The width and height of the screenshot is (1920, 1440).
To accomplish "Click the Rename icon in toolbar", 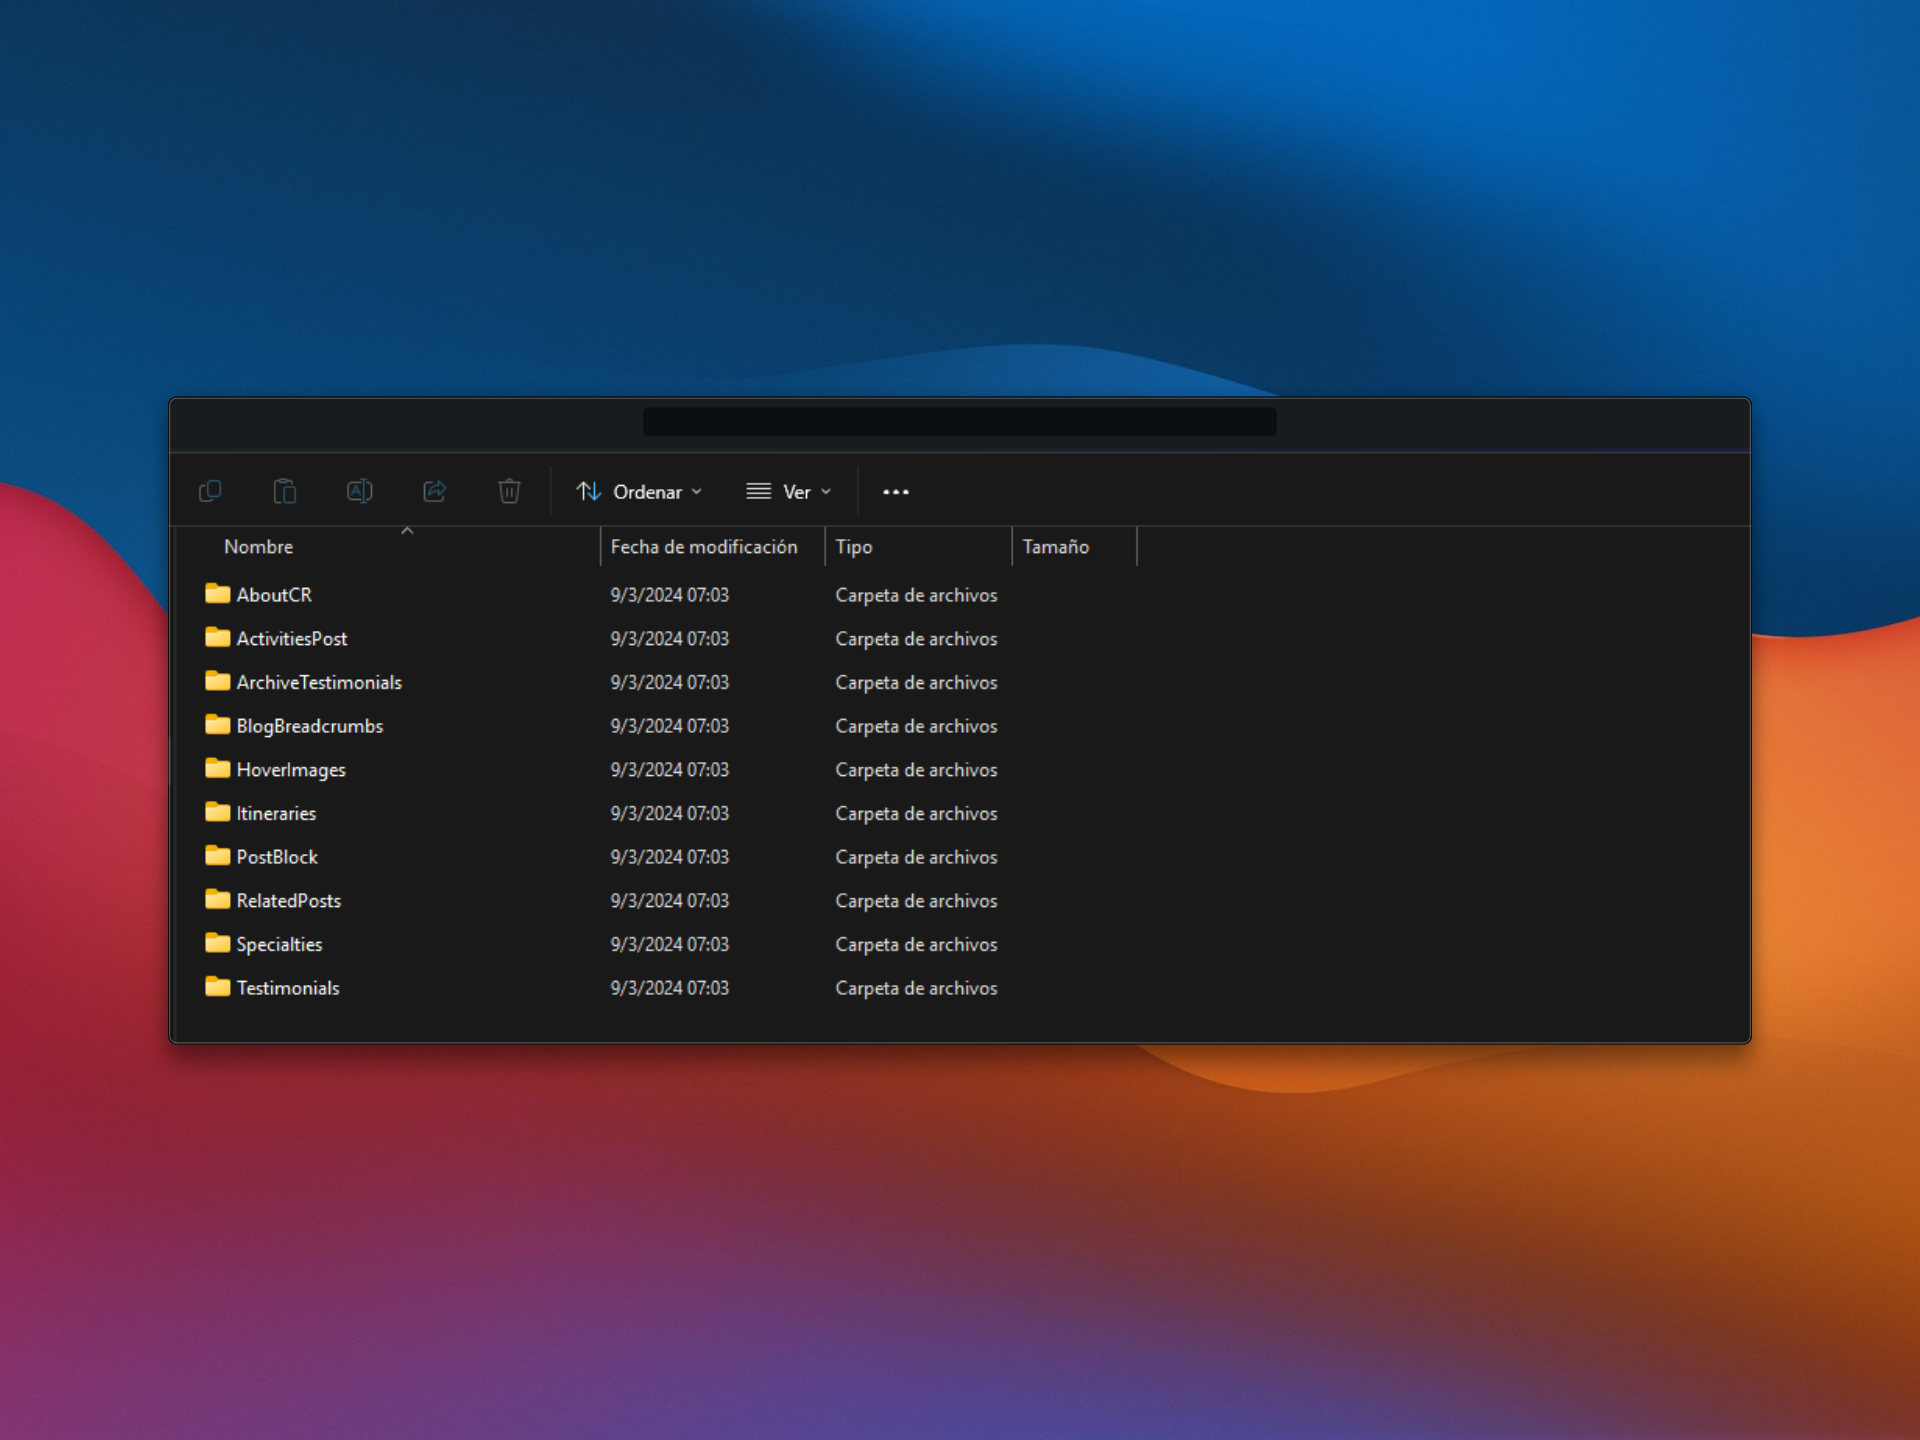I will point(360,491).
